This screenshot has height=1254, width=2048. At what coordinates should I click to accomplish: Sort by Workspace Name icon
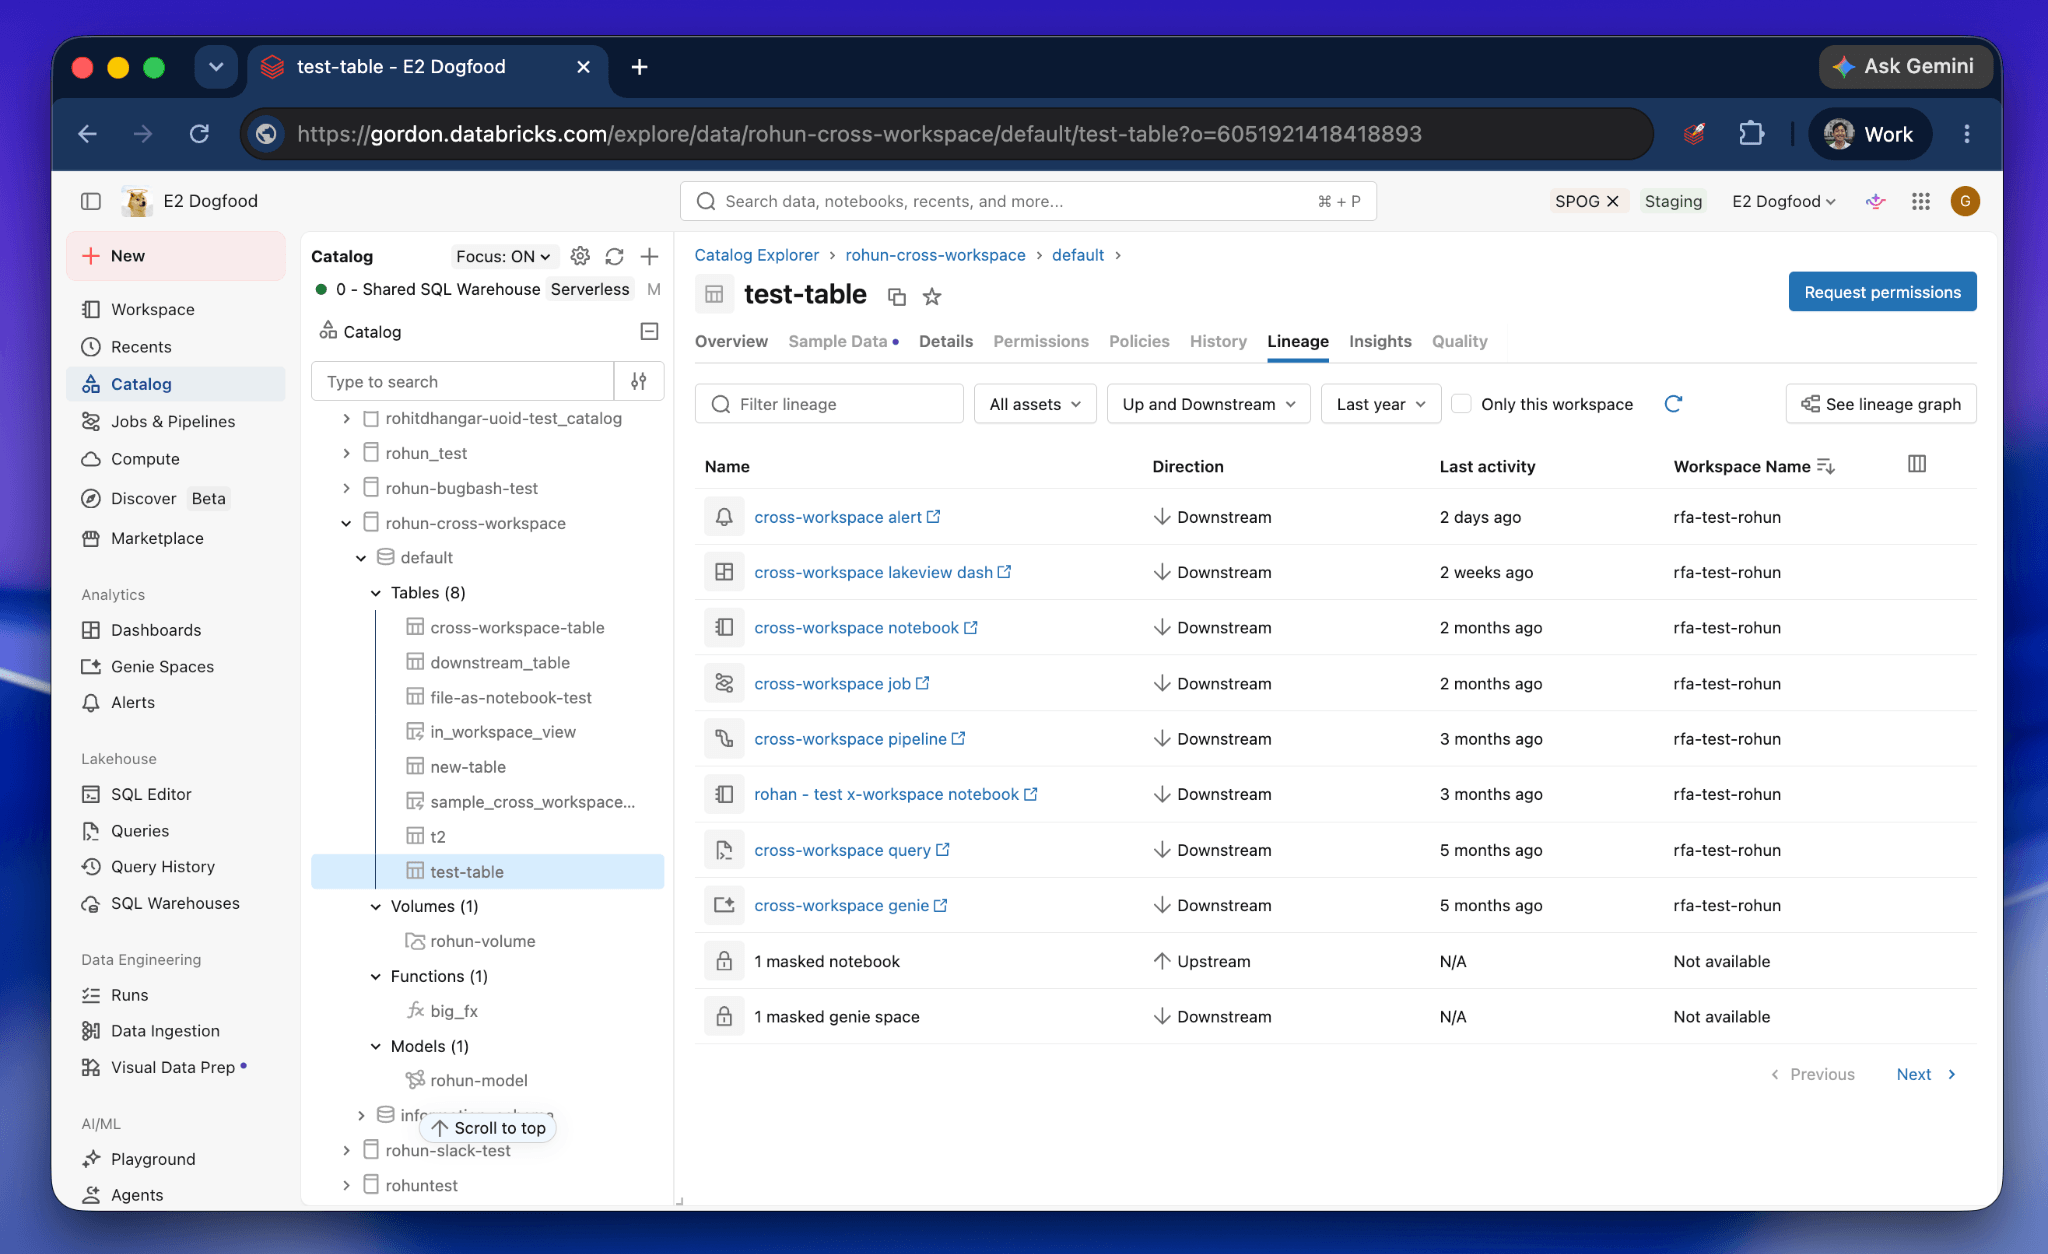pos(1826,466)
